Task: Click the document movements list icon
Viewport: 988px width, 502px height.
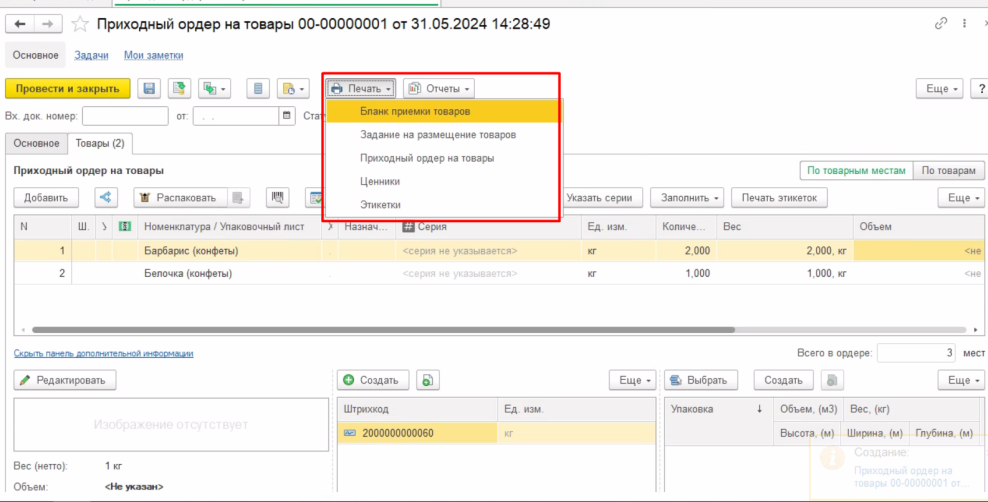Action: [x=259, y=89]
